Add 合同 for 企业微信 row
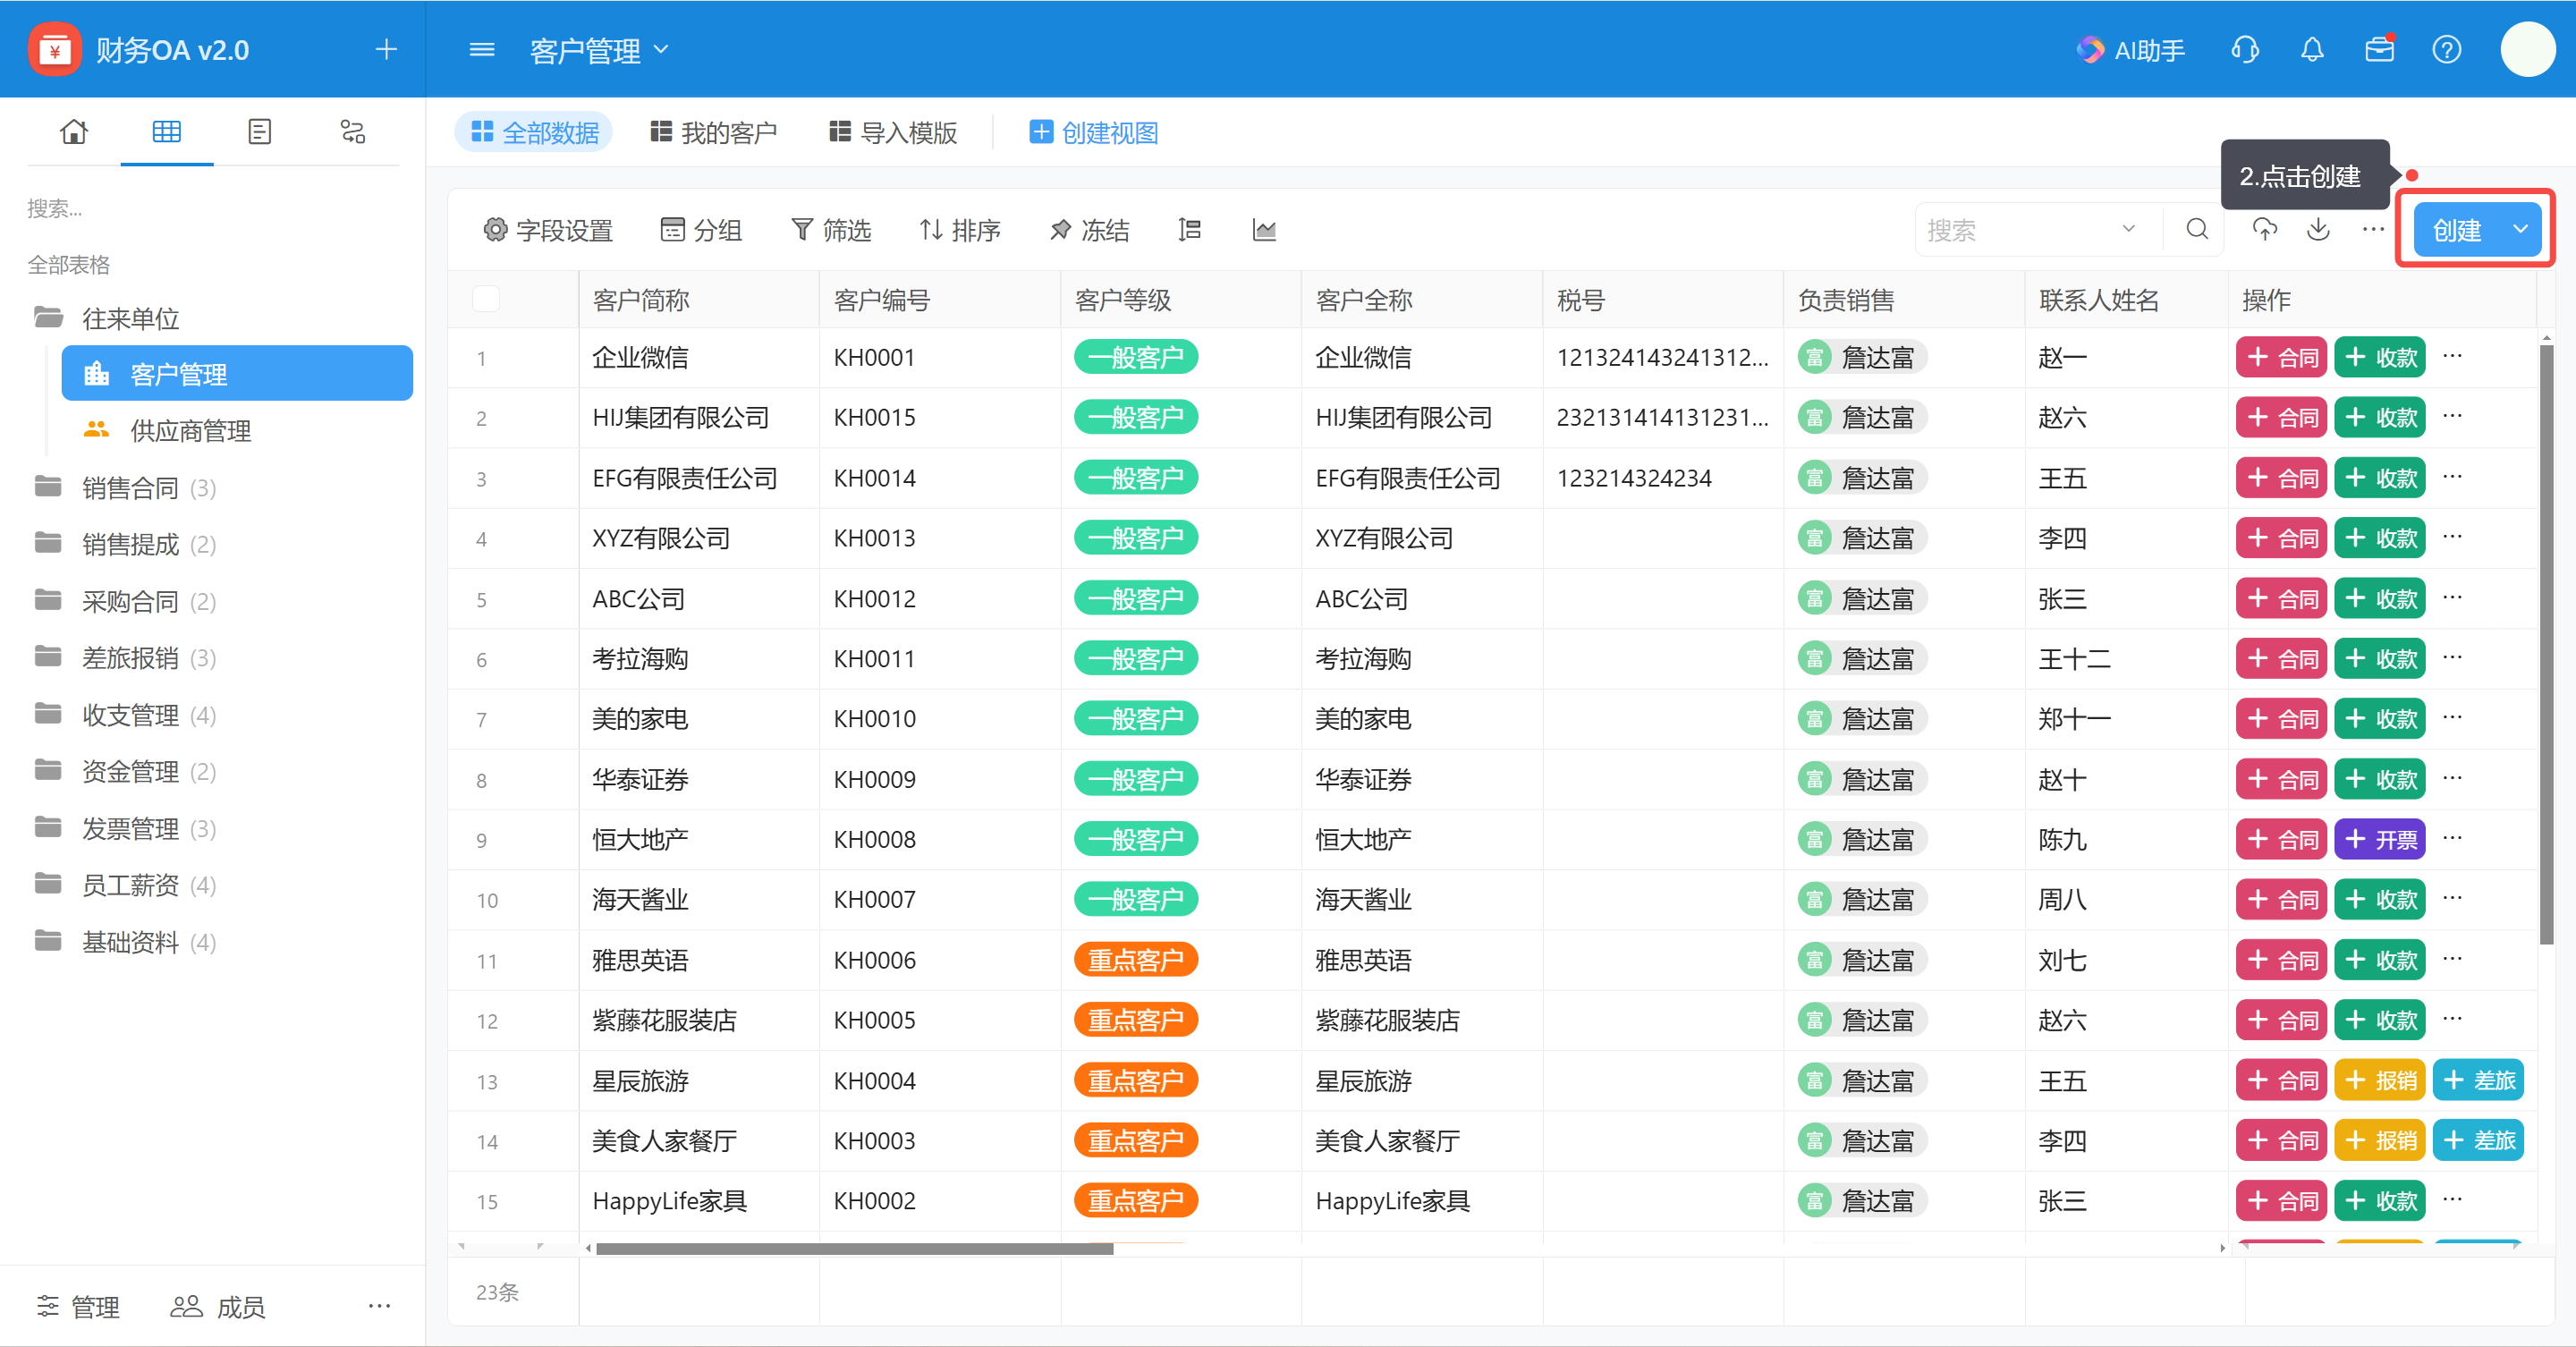2576x1347 pixels. 2281,357
